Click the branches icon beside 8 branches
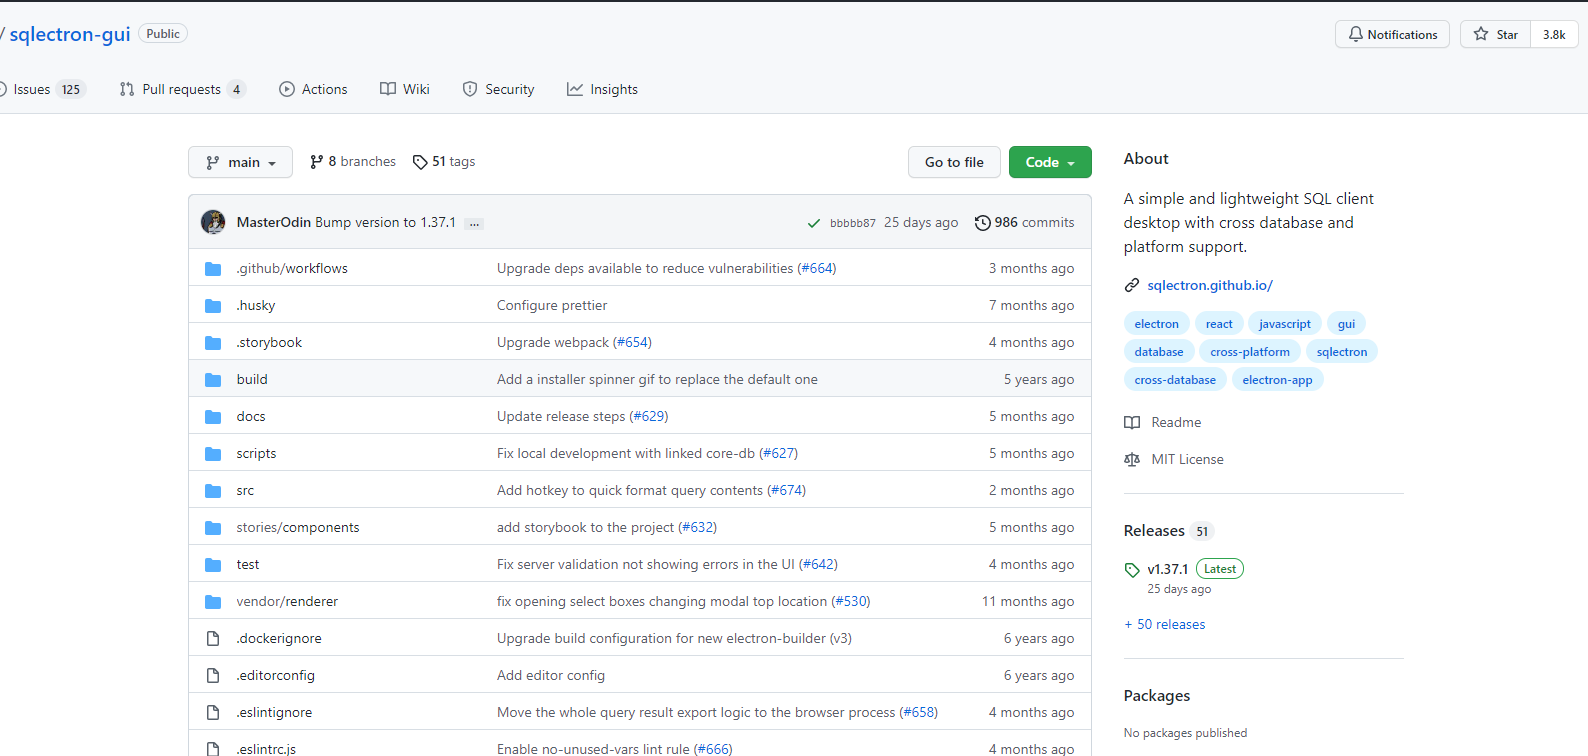 317,162
